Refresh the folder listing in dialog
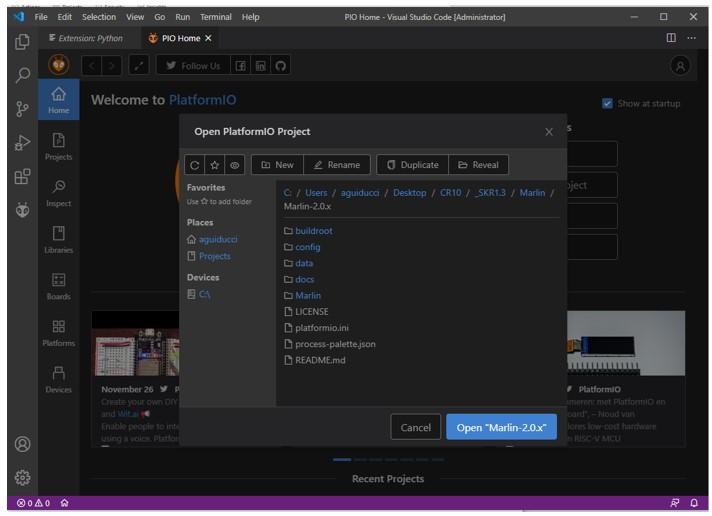Image resolution: width=712 pixels, height=516 pixels. [x=194, y=165]
